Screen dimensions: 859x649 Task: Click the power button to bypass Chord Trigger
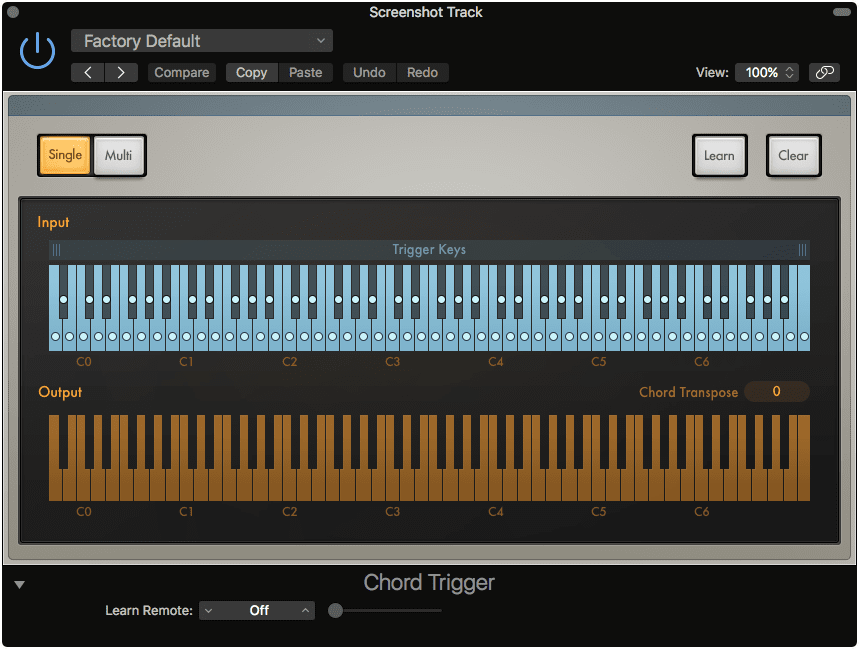pos(36,49)
